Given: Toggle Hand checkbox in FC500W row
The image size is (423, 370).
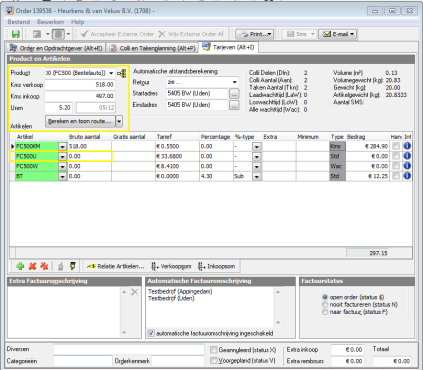Looking at the screenshot, I should (396, 166).
